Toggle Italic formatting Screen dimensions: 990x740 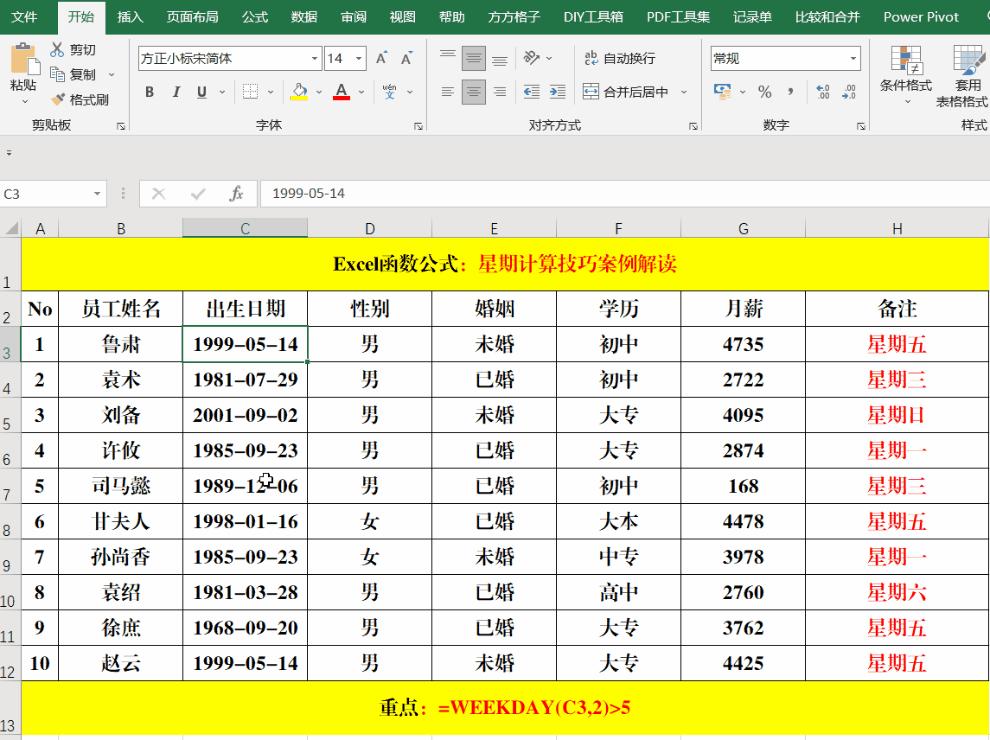coord(176,92)
